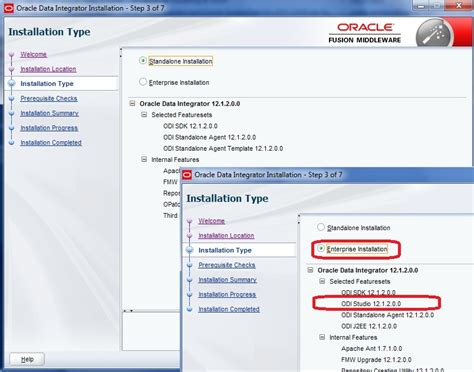Collapse Internal Features node in back window
474x372 pixels.
pyautogui.click(x=144, y=159)
